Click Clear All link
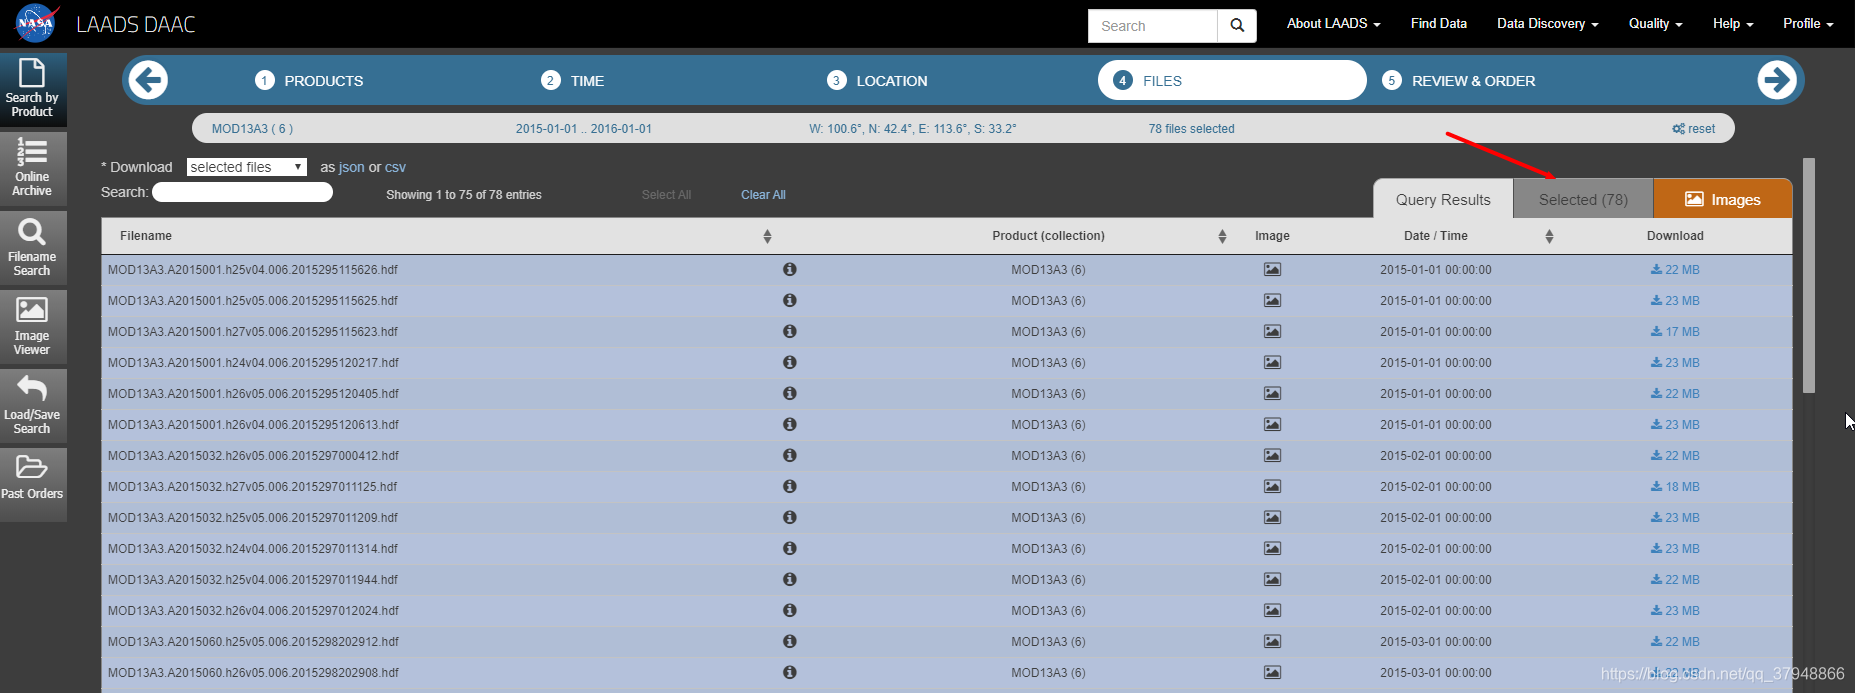 (x=763, y=195)
